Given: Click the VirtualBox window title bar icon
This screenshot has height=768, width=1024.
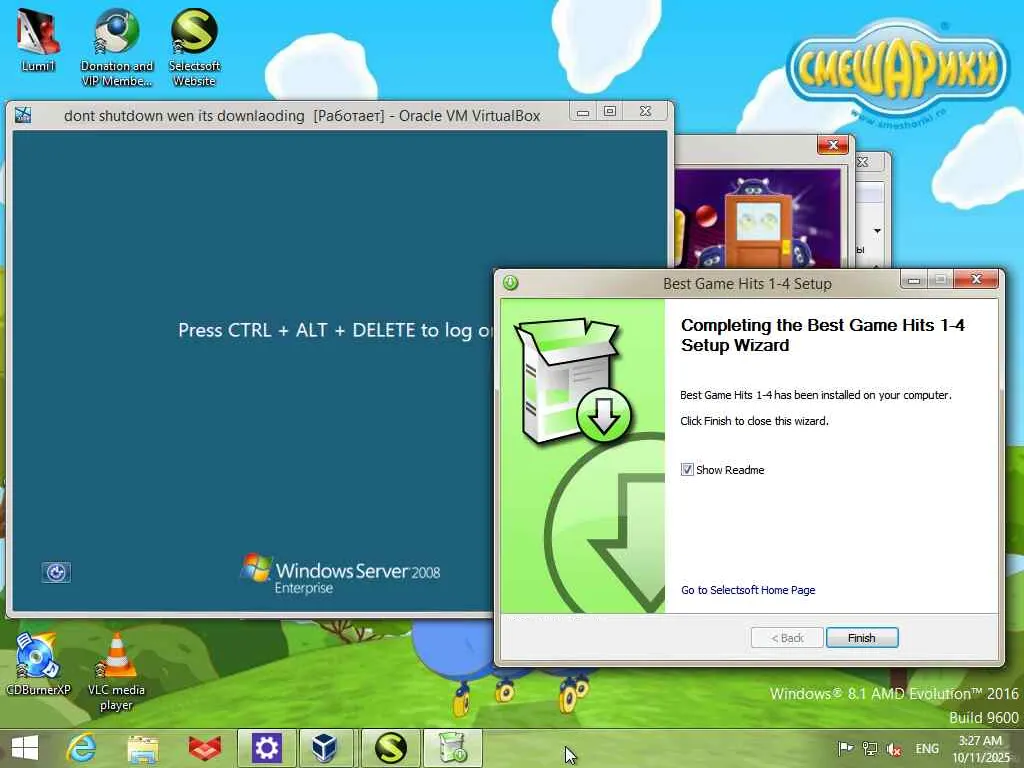Looking at the screenshot, I should pos(23,115).
